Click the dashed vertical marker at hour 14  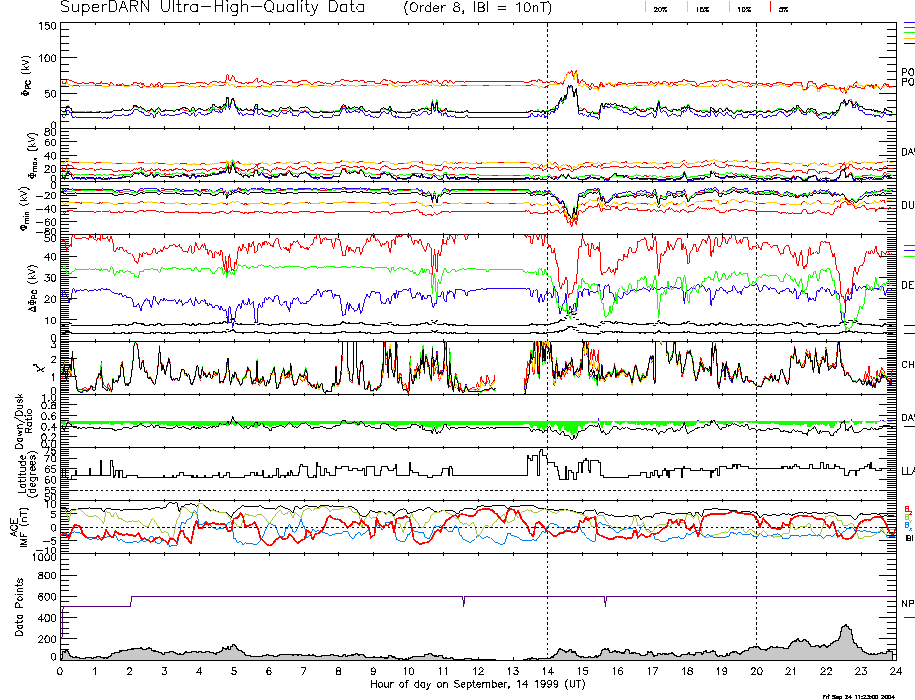[x=548, y=300]
